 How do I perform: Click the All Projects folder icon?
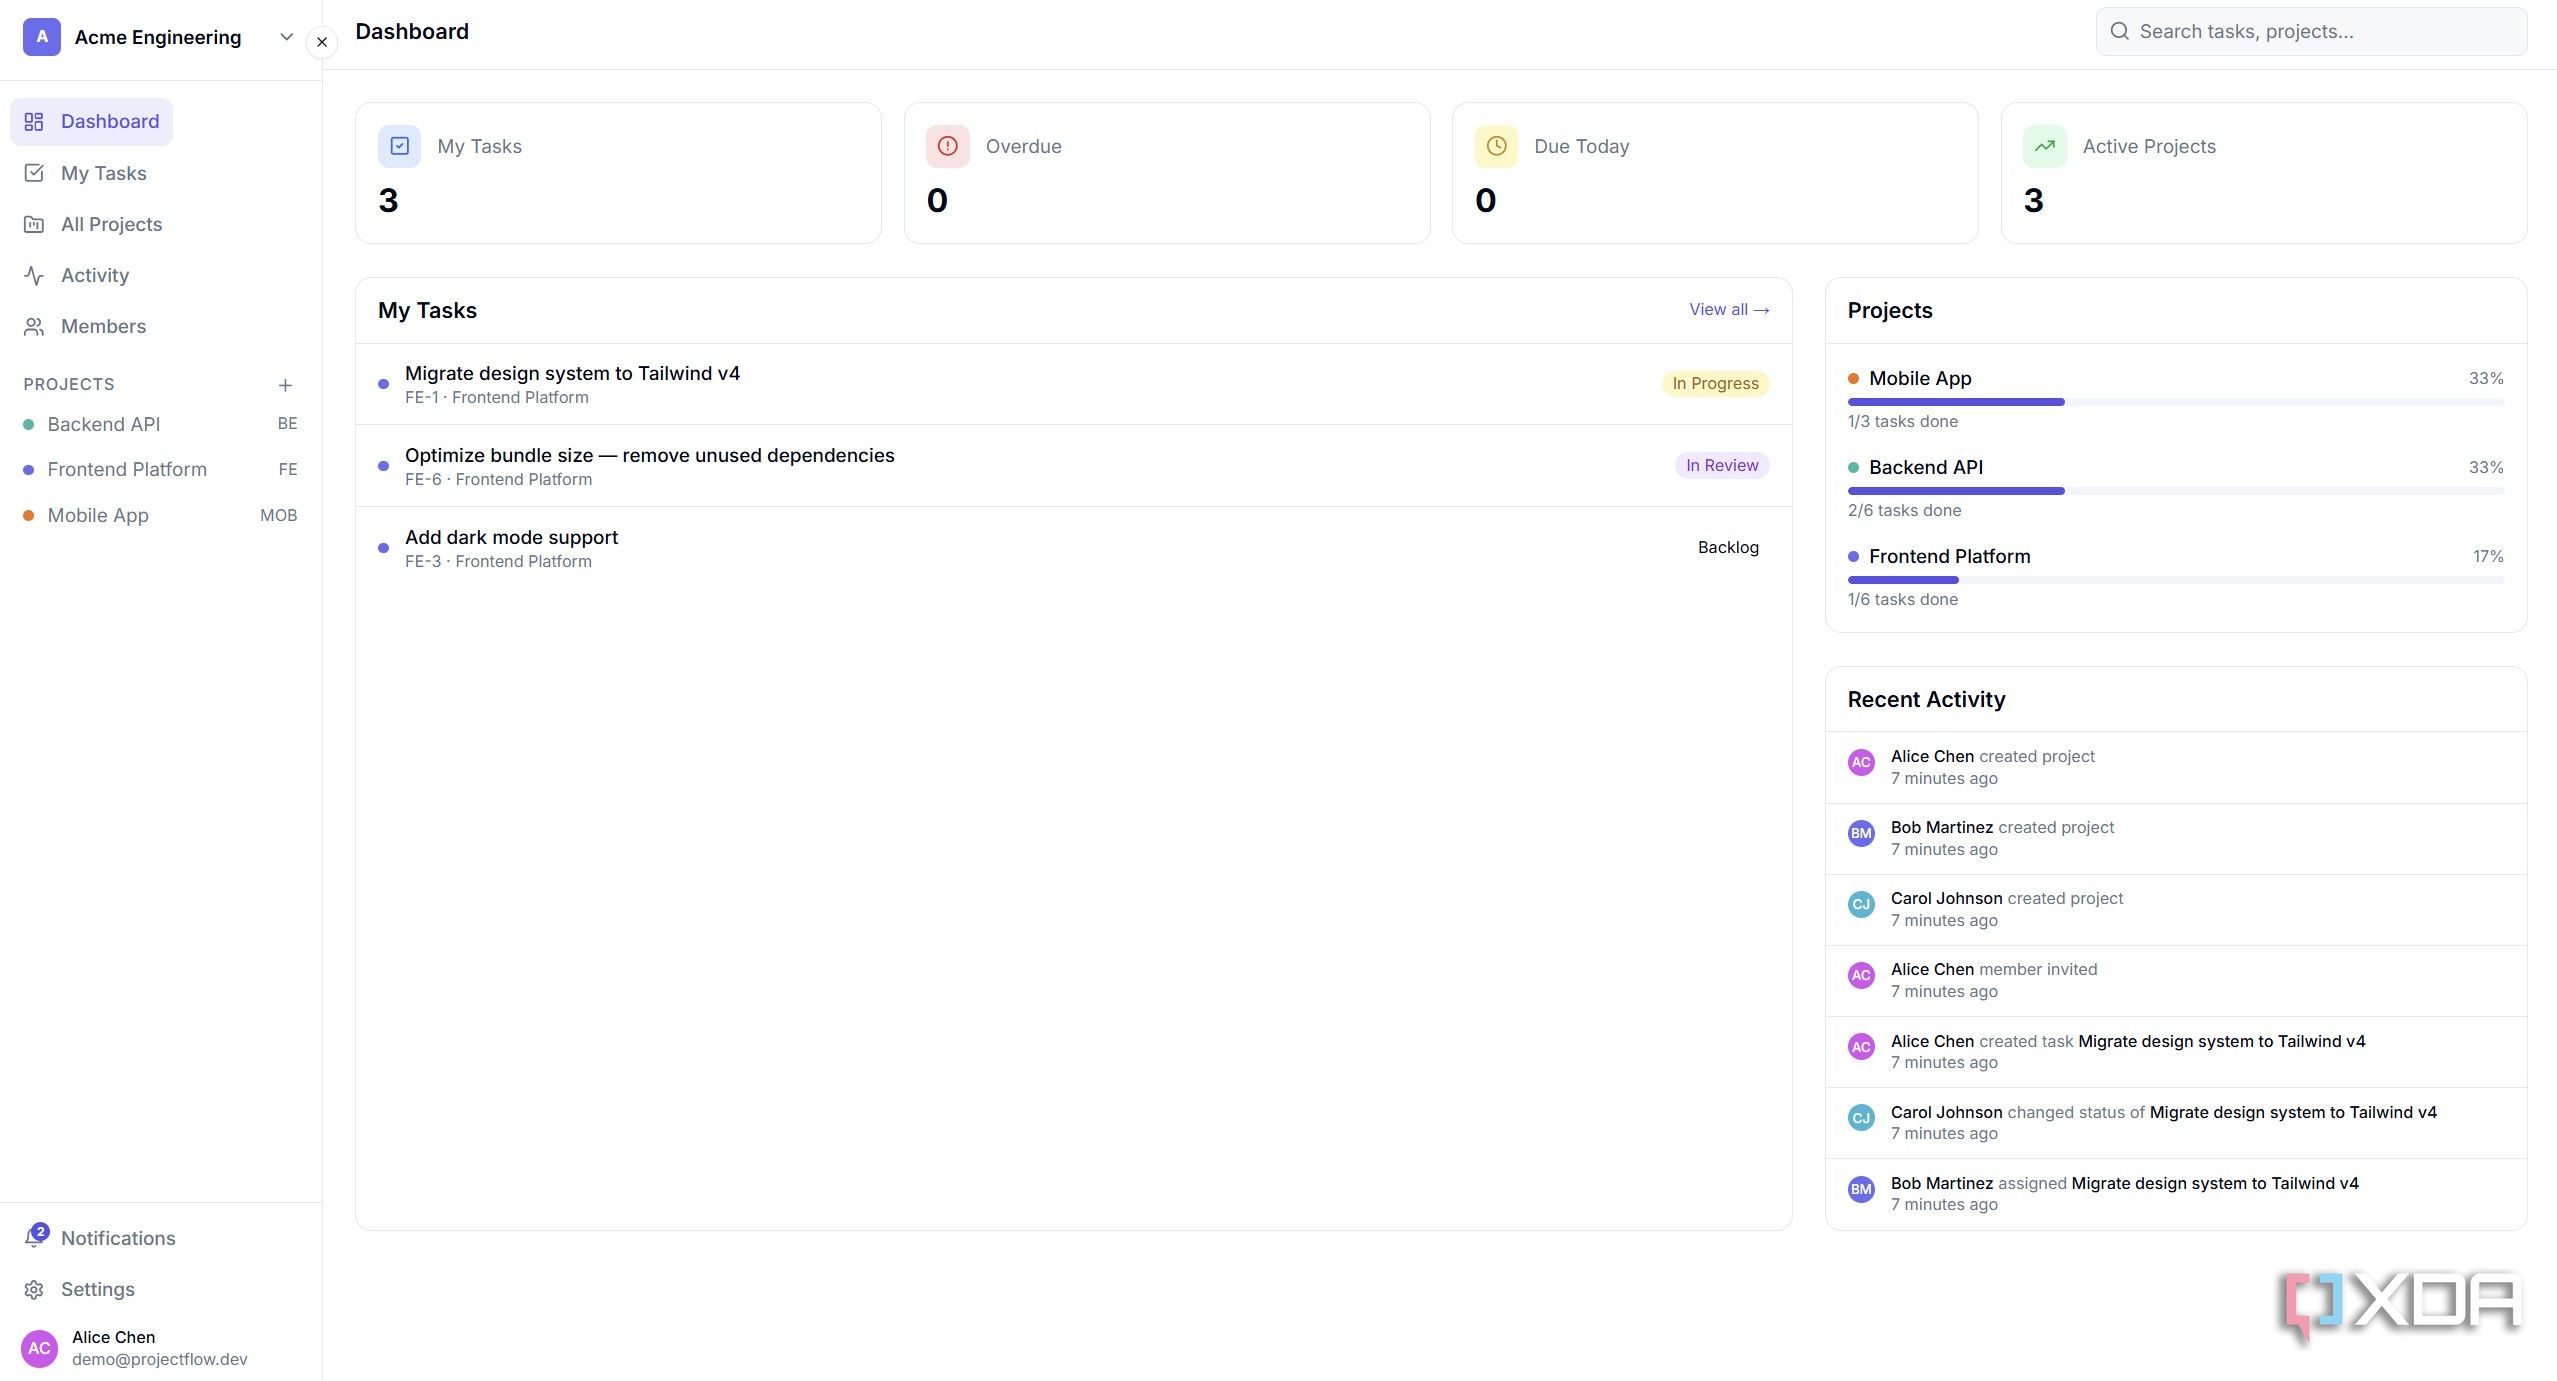34,224
